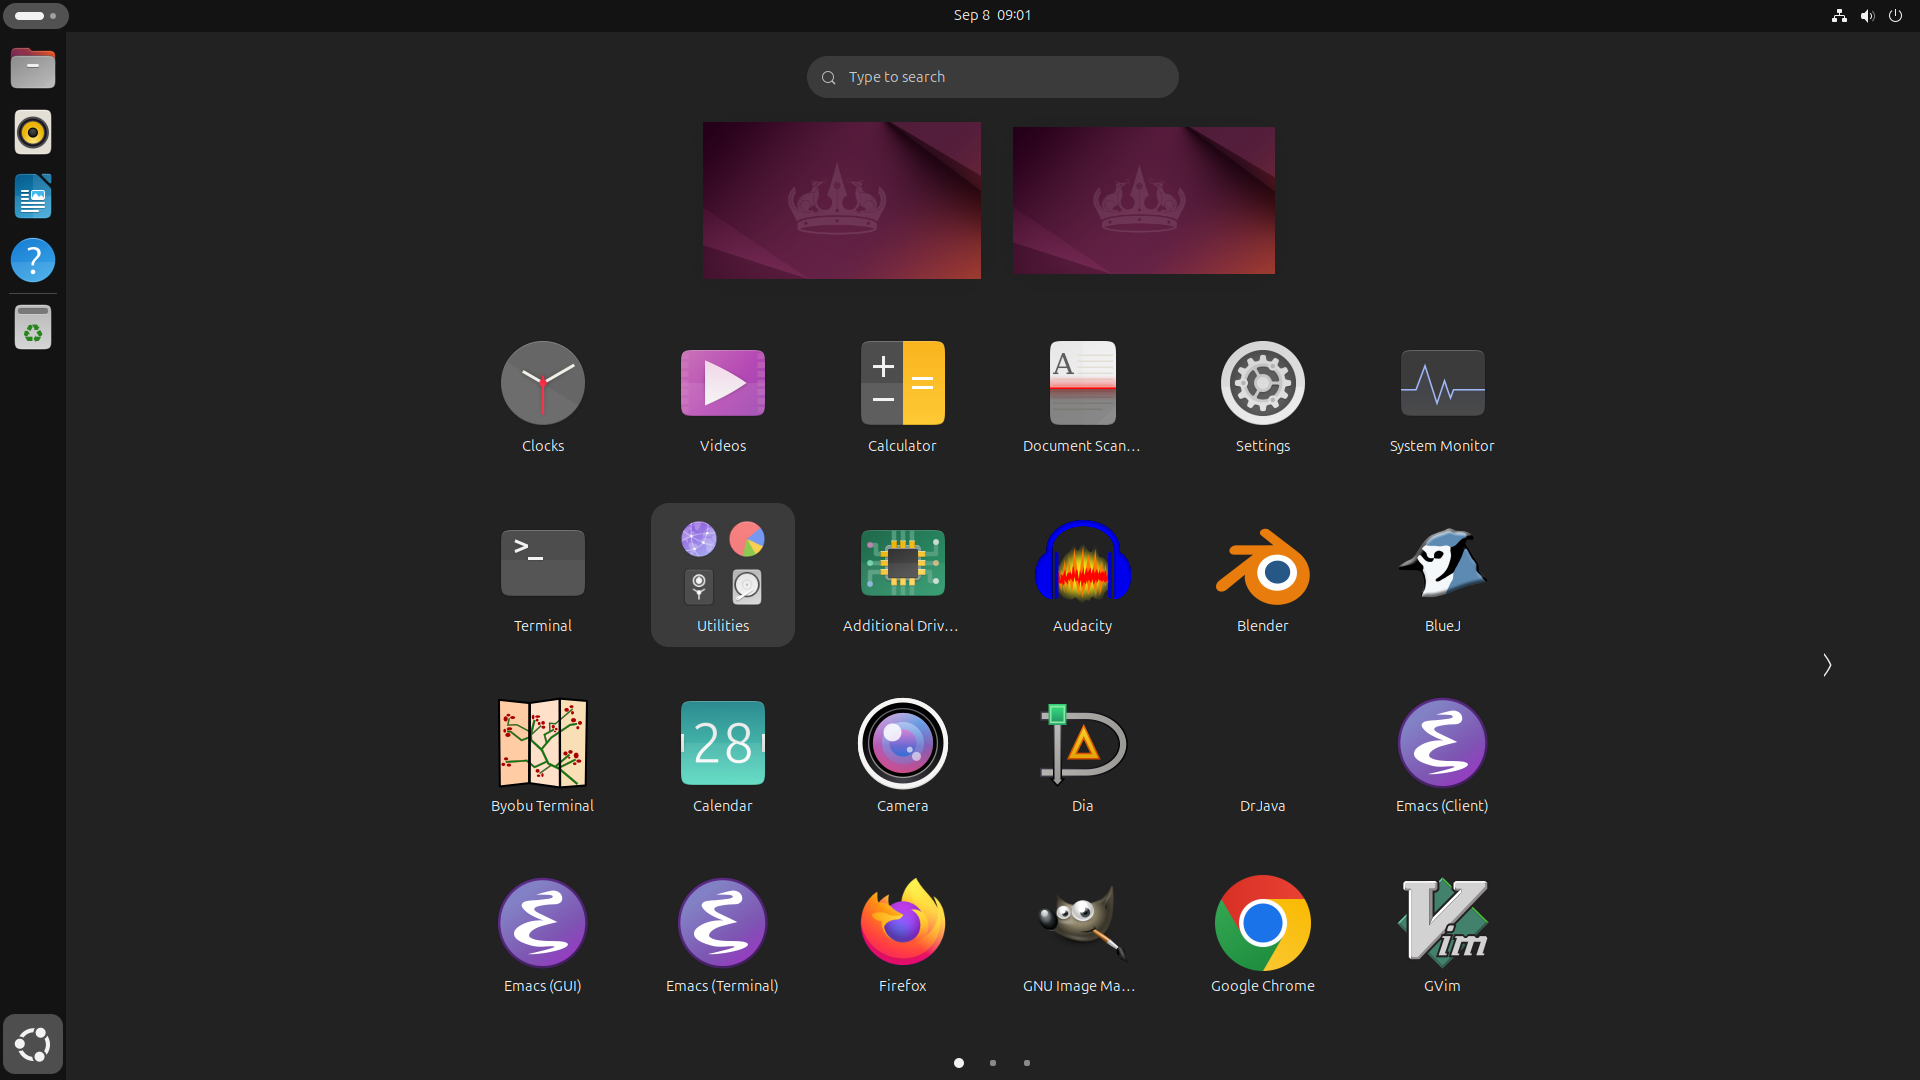This screenshot has width=1920, height=1080.
Task: Open Help from the dock
Action: [33, 260]
